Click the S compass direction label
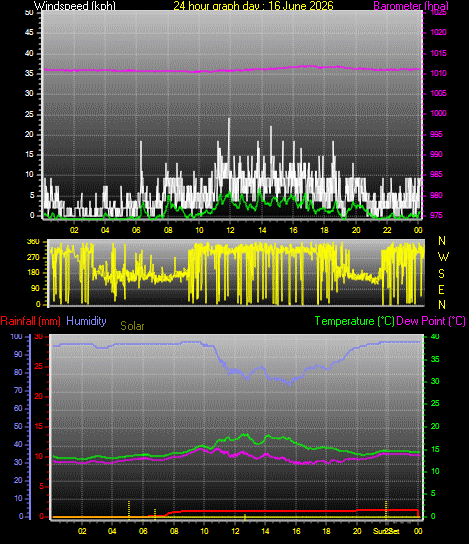This screenshot has width=469, height=544. [441, 274]
